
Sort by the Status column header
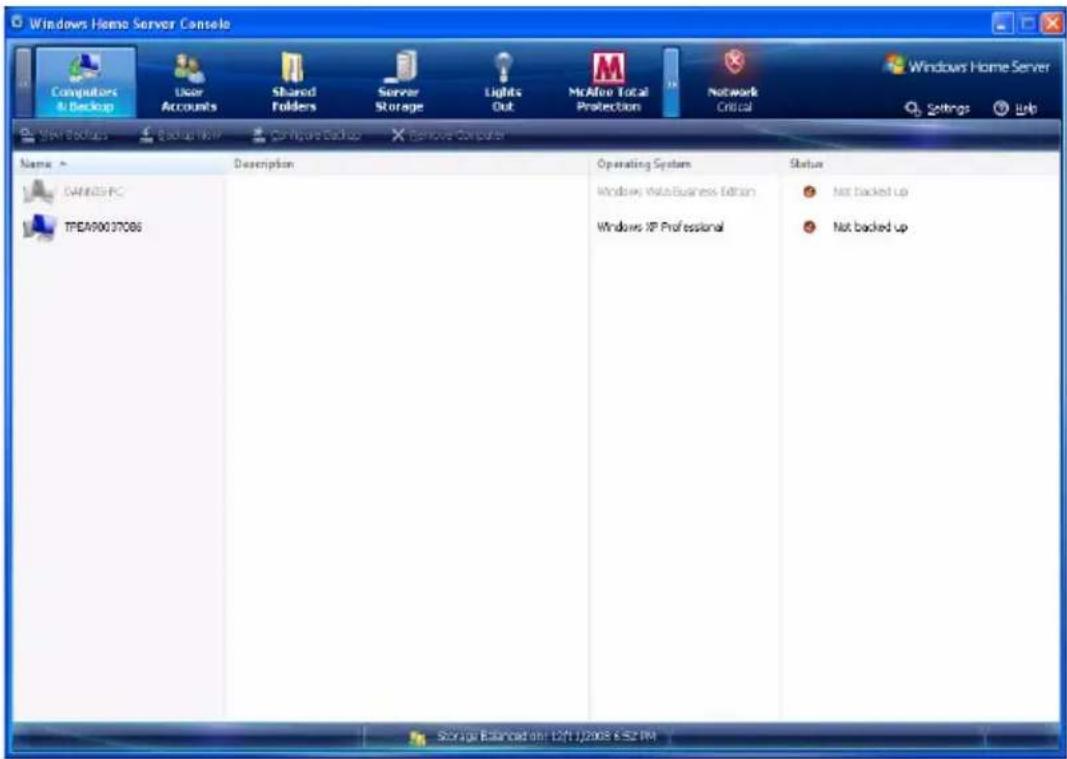point(920,164)
